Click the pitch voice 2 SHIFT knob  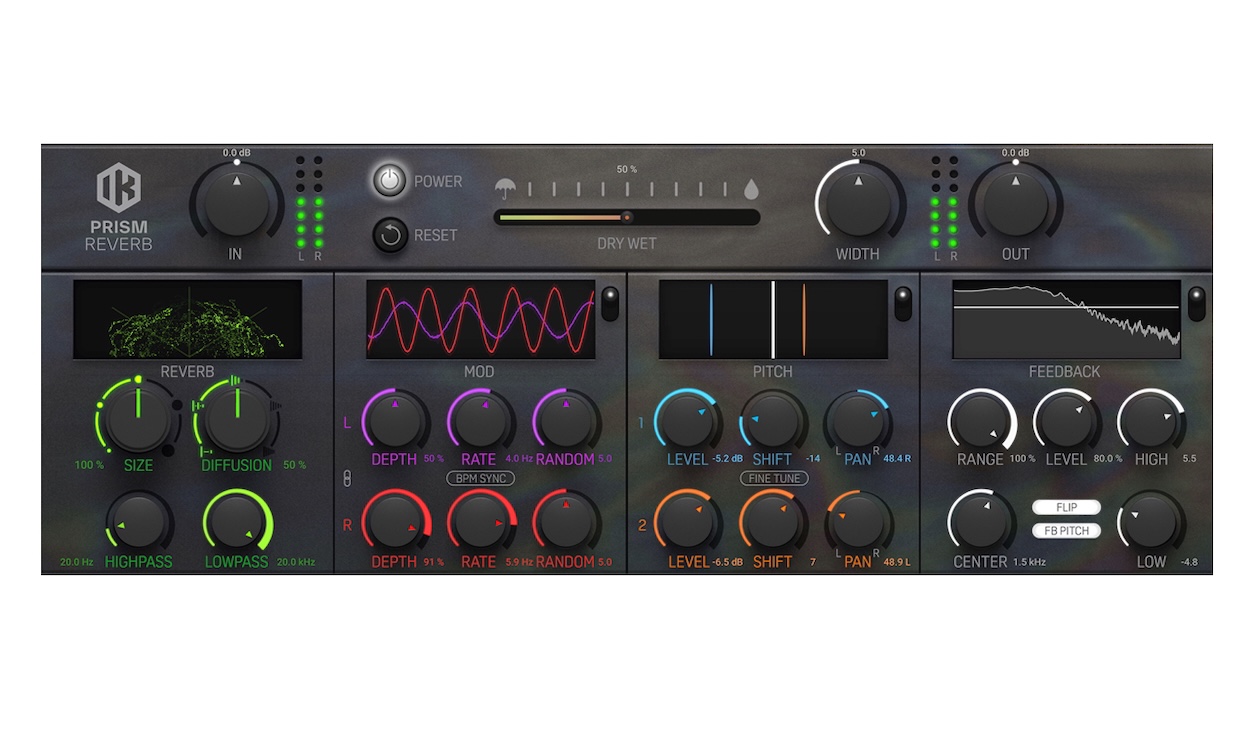pos(773,522)
